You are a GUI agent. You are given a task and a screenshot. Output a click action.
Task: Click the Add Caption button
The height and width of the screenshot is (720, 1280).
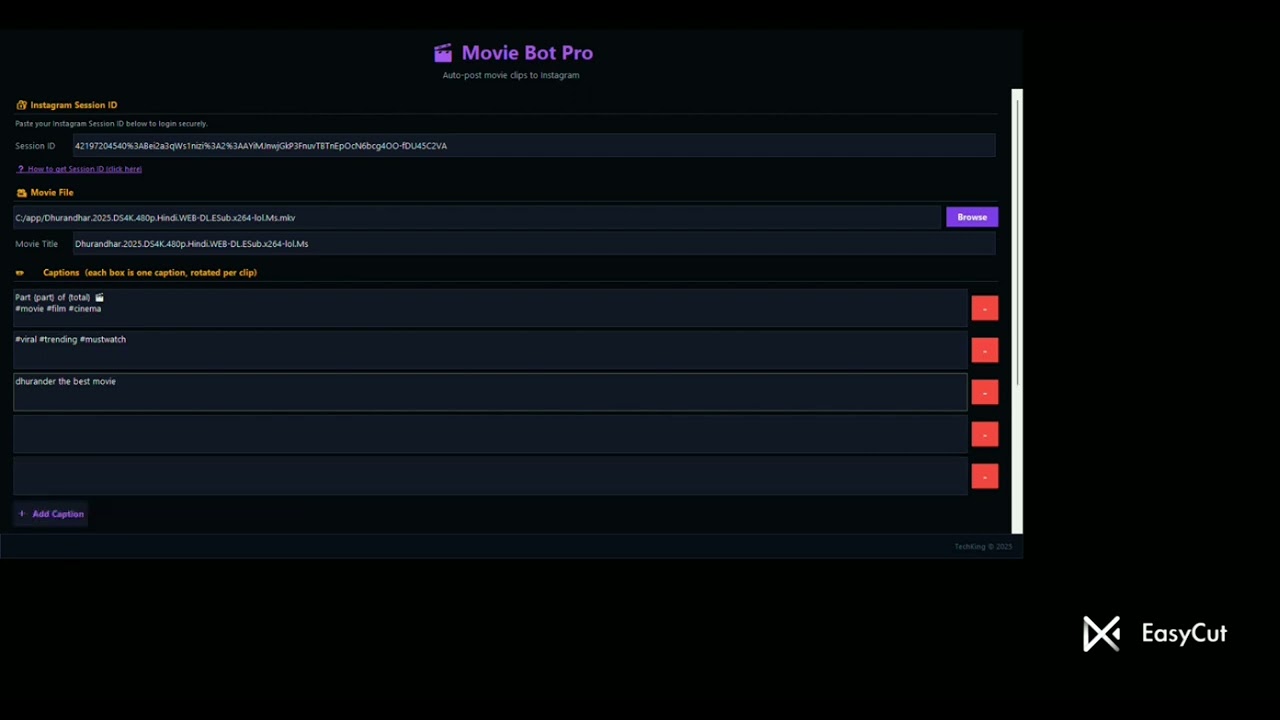coord(51,514)
